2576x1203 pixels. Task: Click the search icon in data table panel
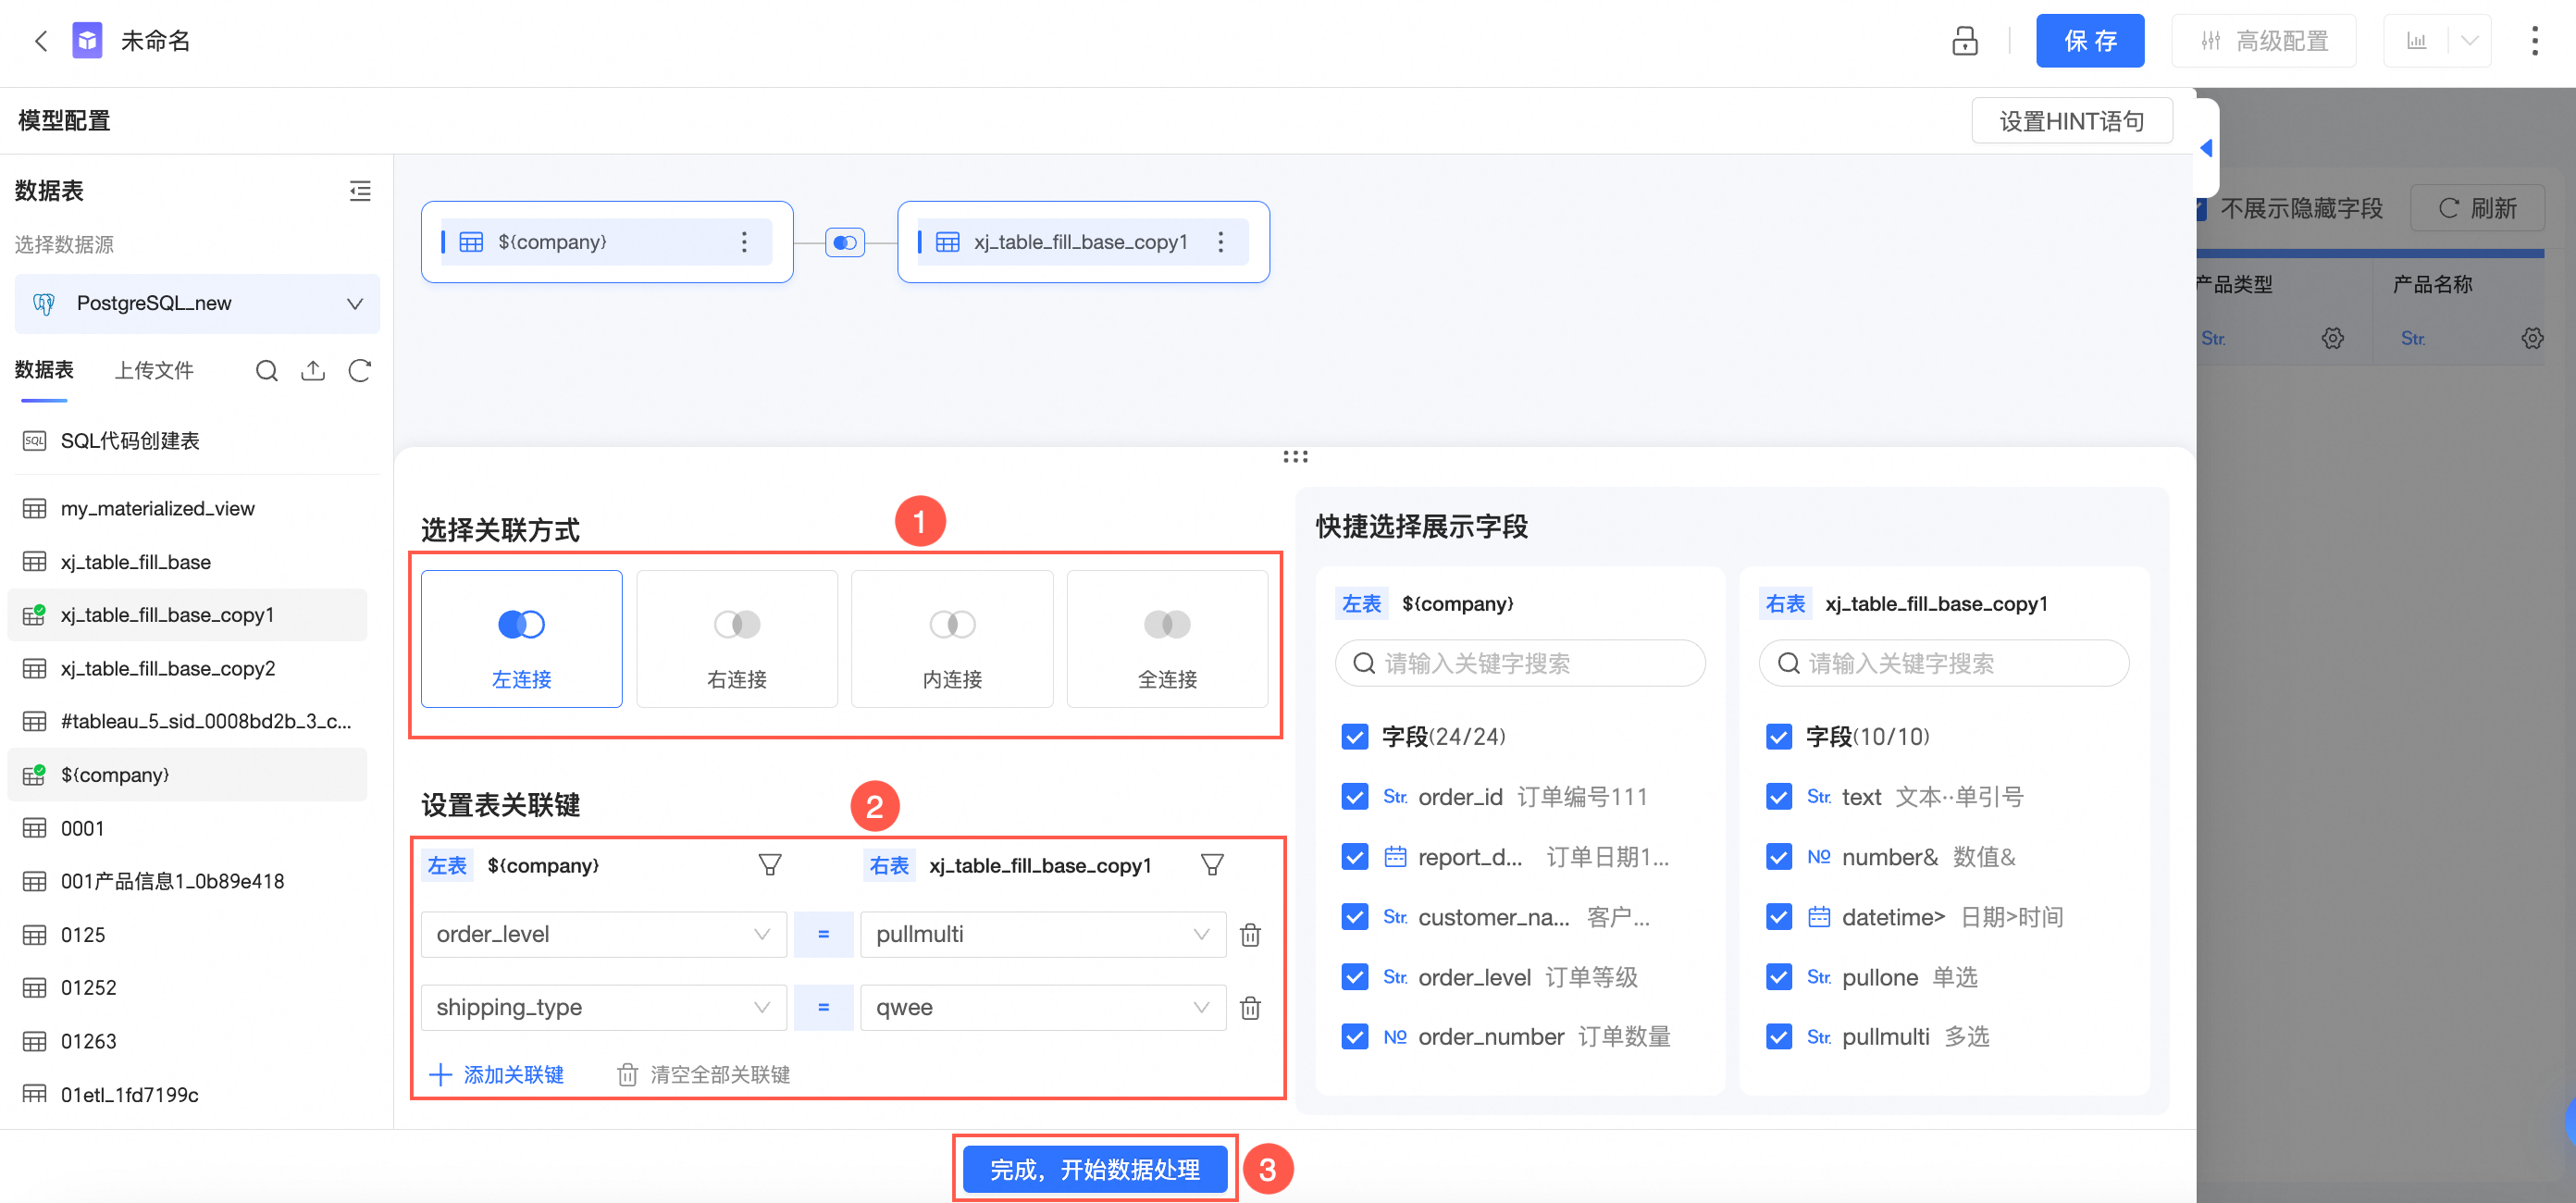coord(266,371)
